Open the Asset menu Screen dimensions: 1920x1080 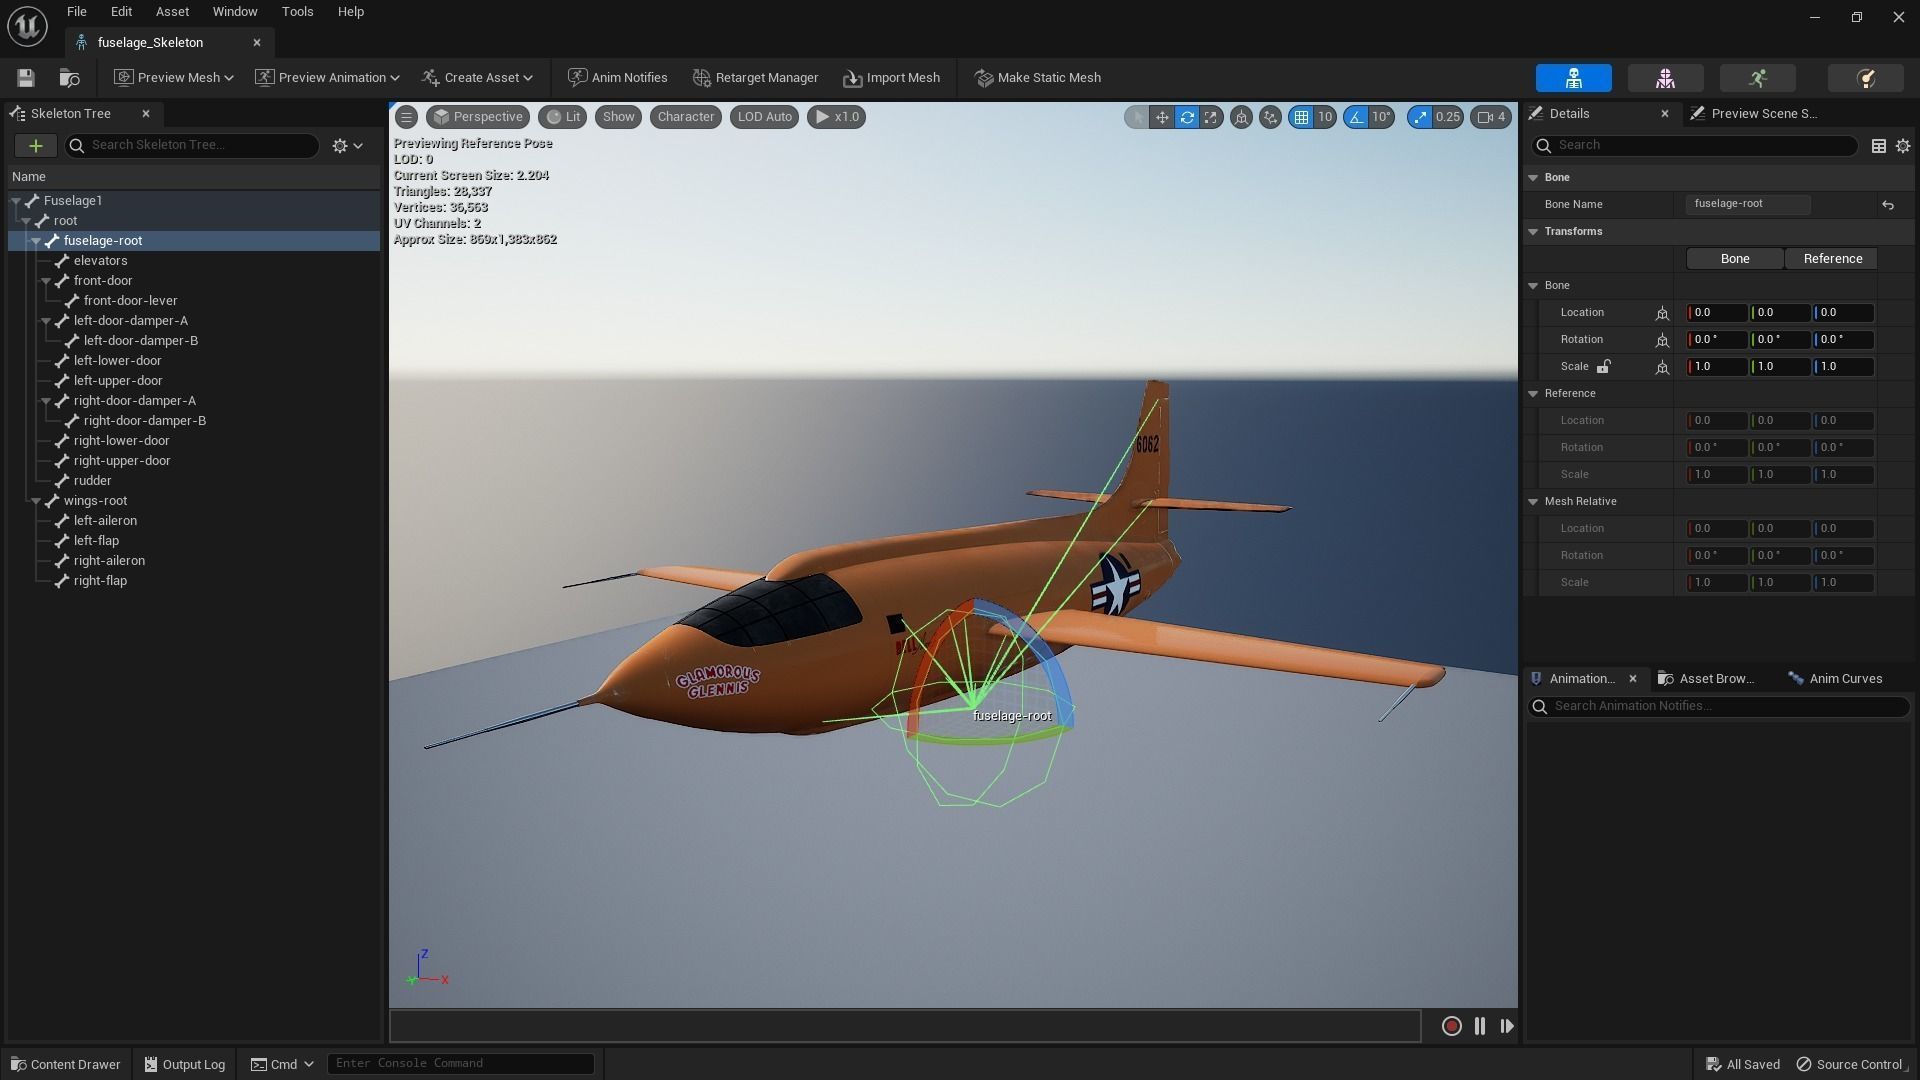coord(172,12)
